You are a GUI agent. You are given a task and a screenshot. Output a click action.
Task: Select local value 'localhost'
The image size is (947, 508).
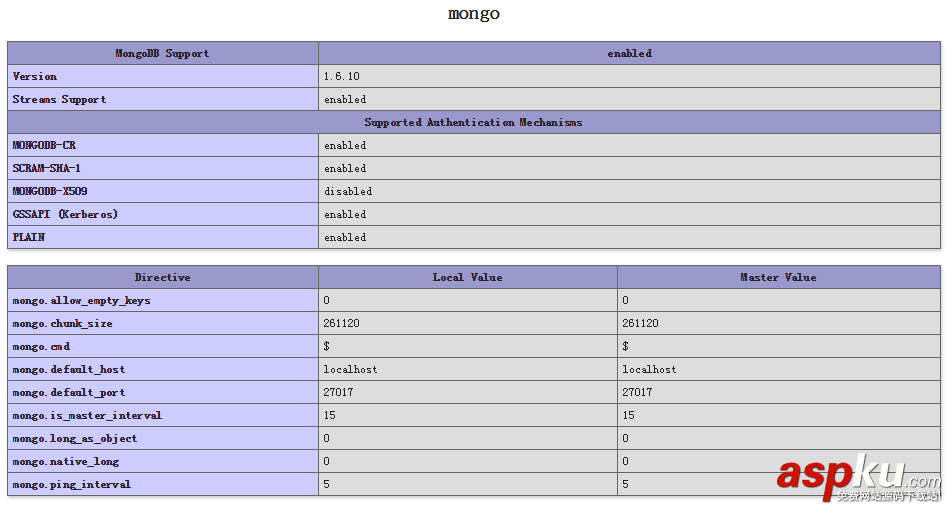pyautogui.click(x=350, y=369)
